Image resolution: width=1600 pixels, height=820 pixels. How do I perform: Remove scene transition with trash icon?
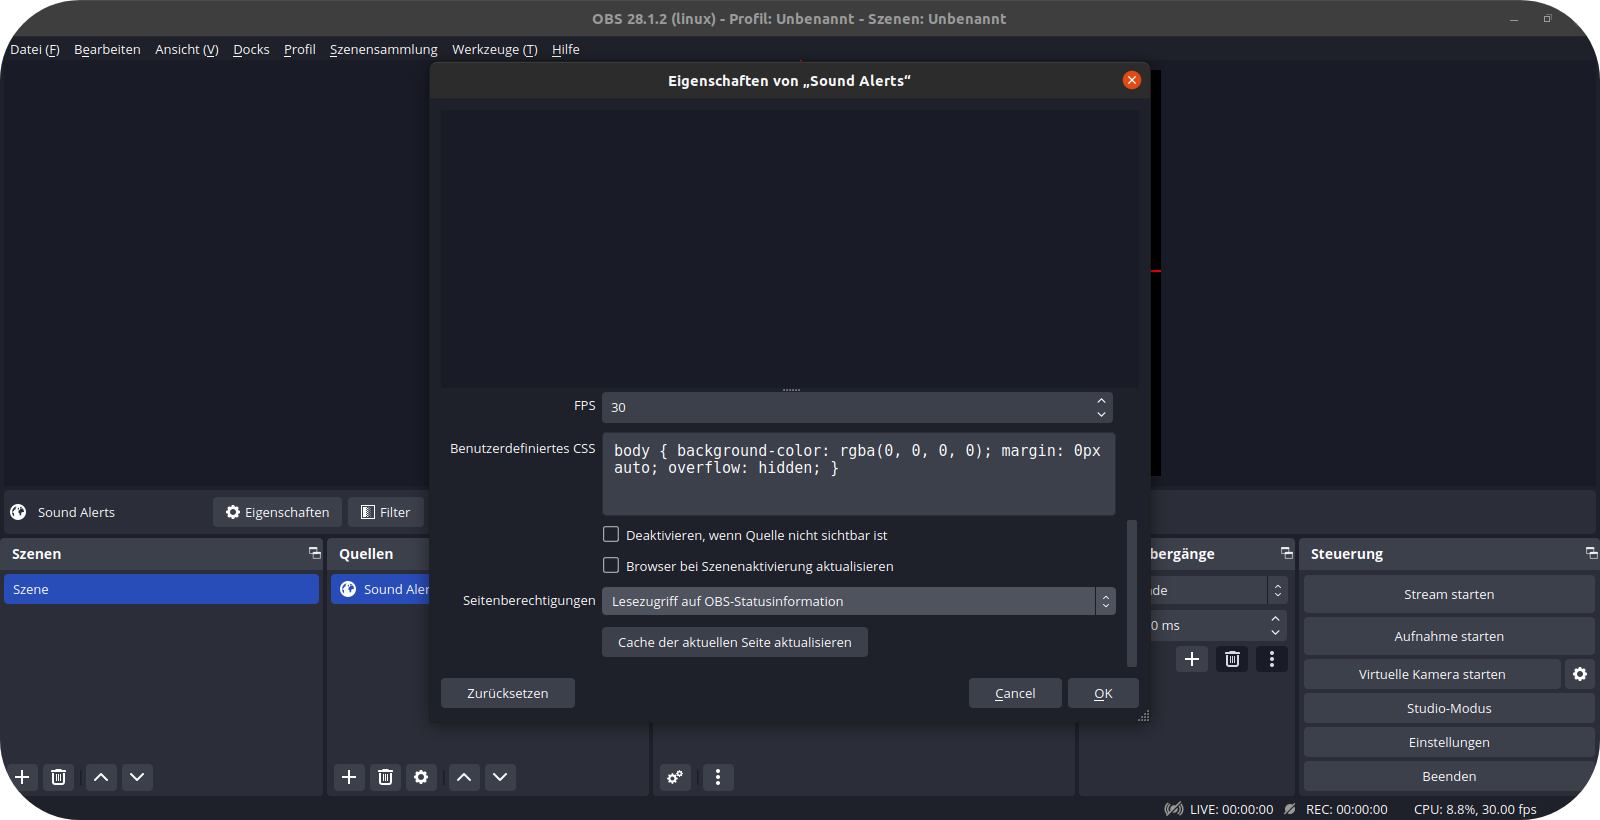point(1232,659)
